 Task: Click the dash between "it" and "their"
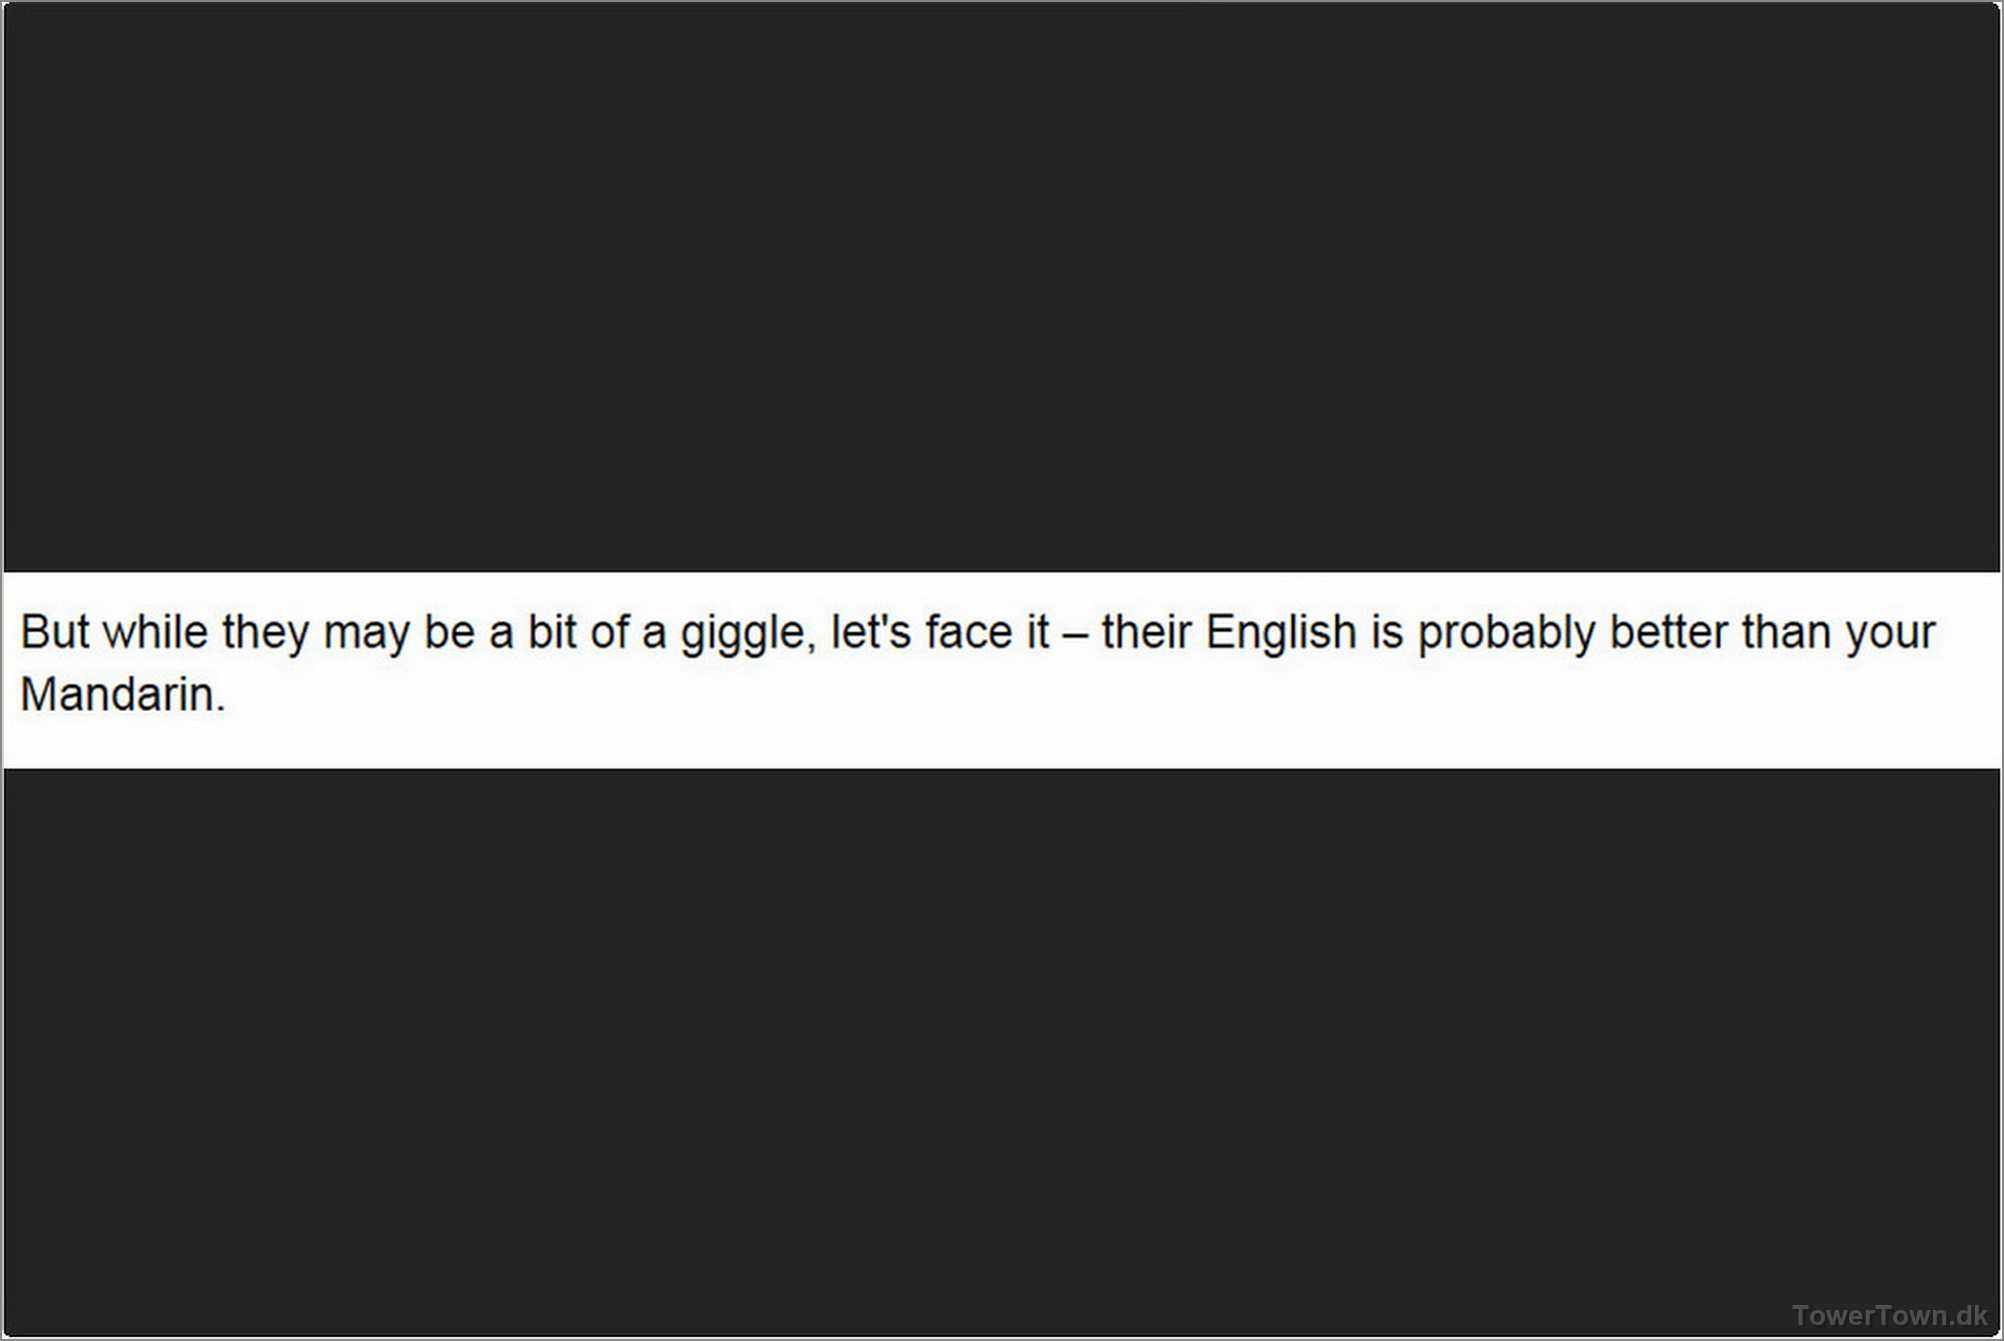(x=1075, y=634)
